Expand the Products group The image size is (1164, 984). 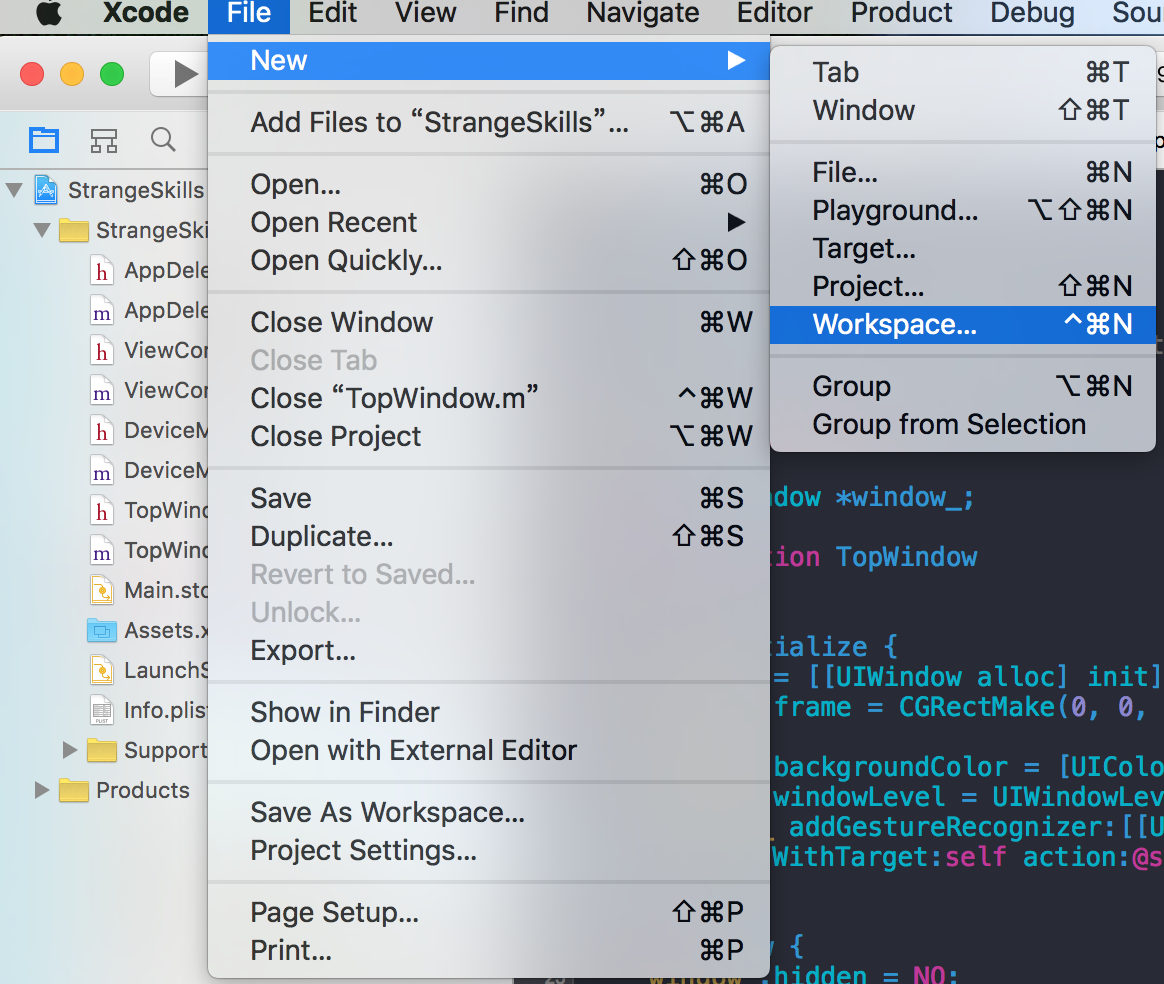(42, 790)
